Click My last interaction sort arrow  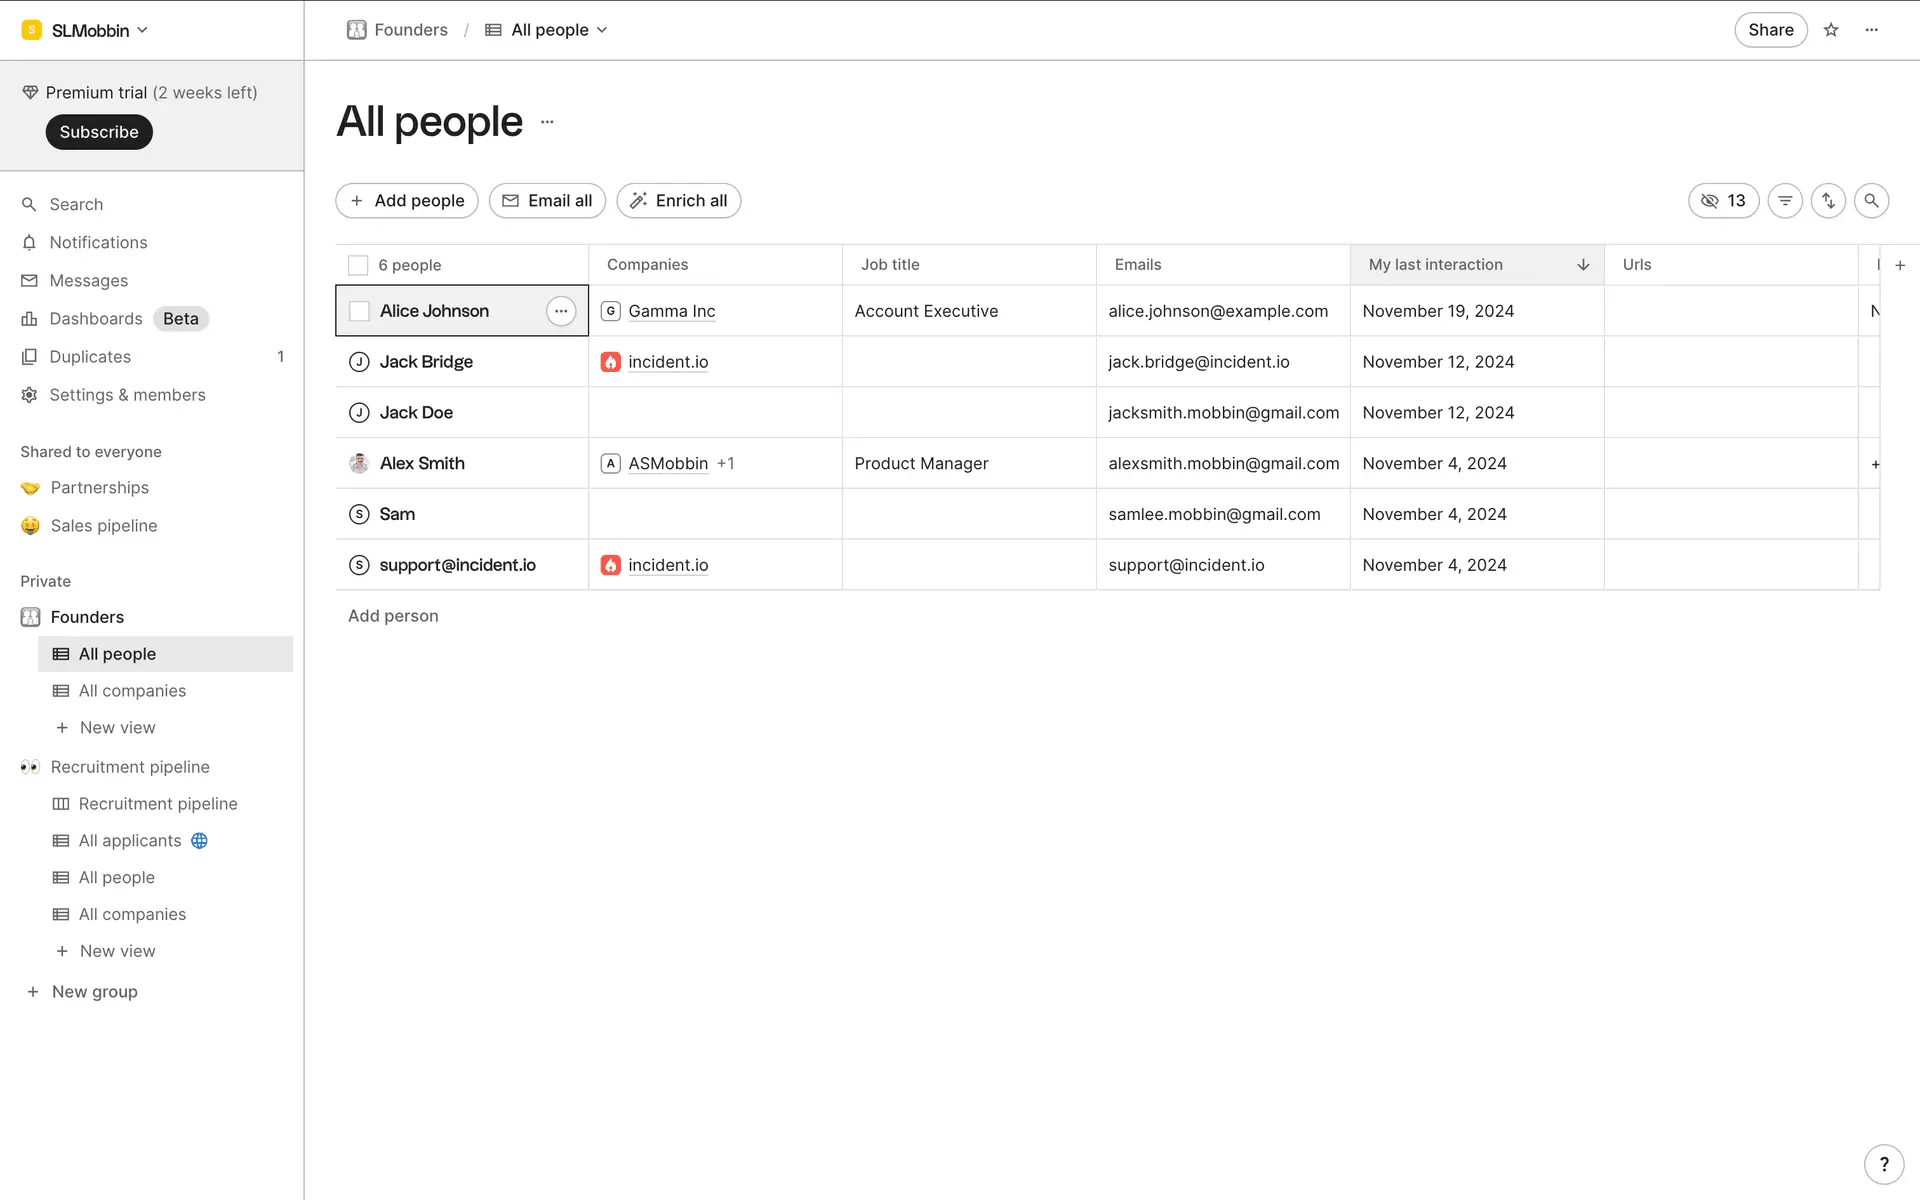pos(1583,265)
